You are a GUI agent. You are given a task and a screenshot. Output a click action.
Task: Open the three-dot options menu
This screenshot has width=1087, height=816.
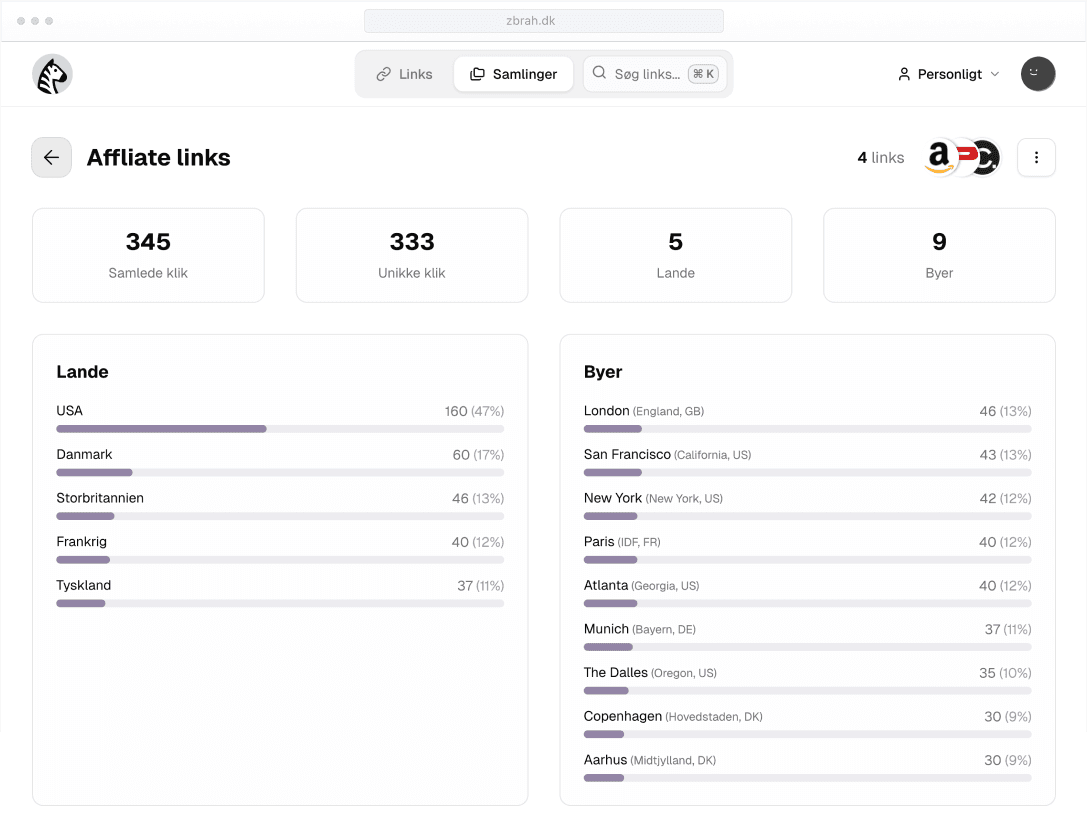[1036, 158]
